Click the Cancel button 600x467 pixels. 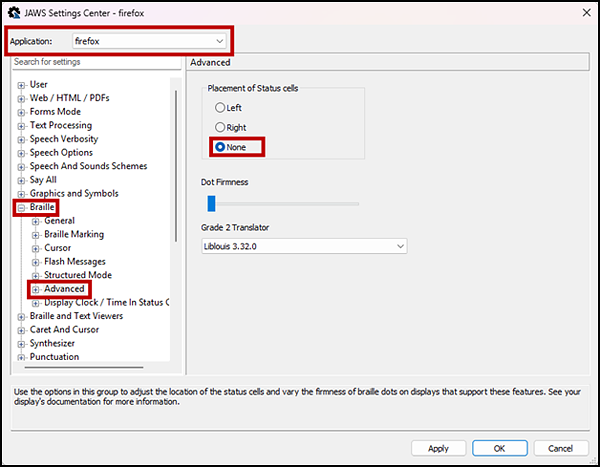coord(561,448)
